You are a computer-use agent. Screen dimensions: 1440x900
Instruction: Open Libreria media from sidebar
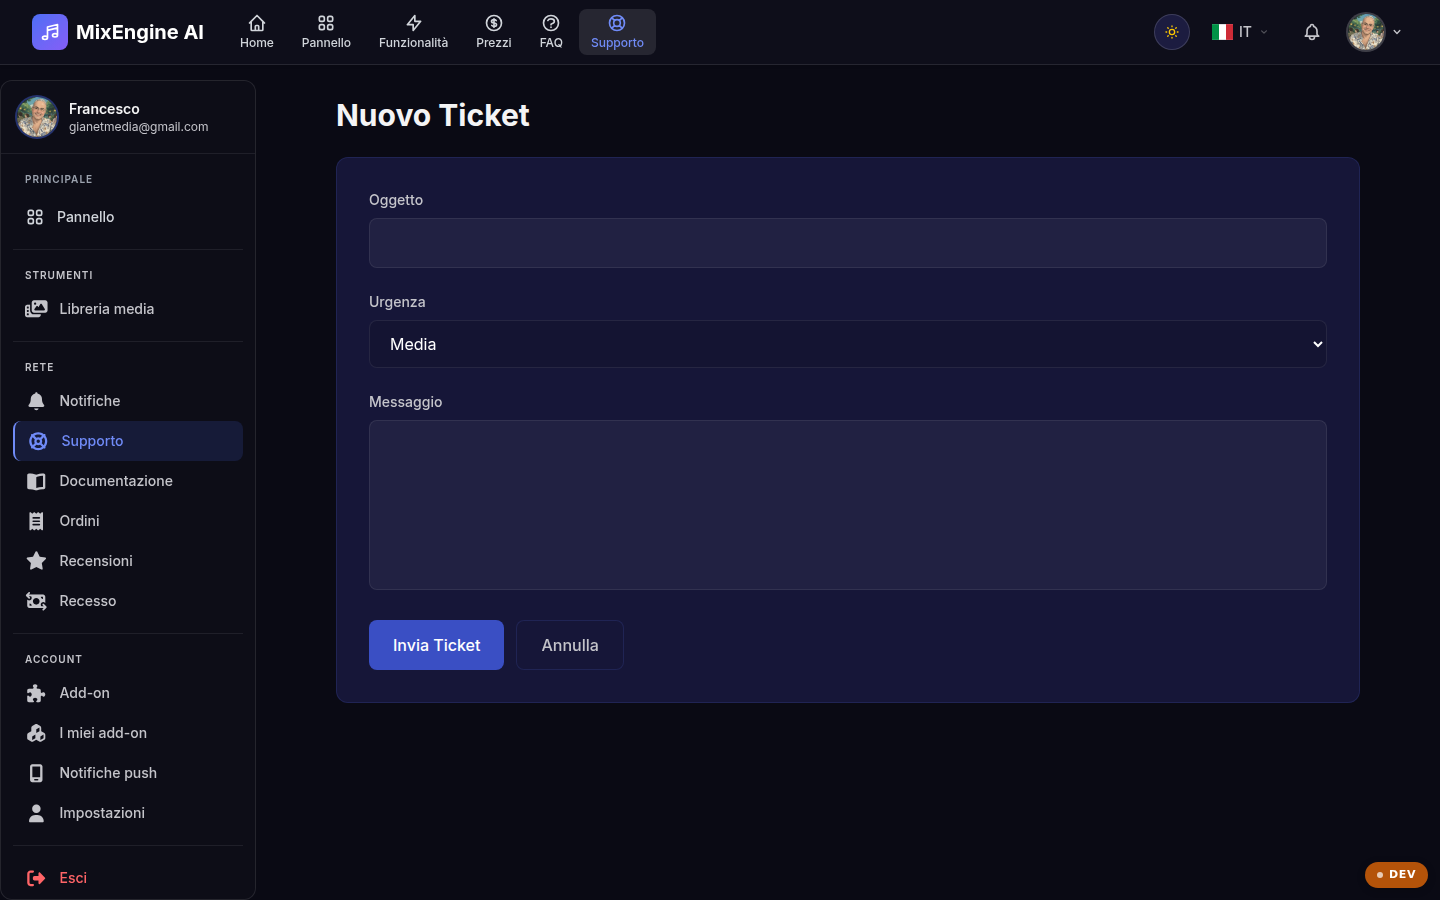coord(128,309)
